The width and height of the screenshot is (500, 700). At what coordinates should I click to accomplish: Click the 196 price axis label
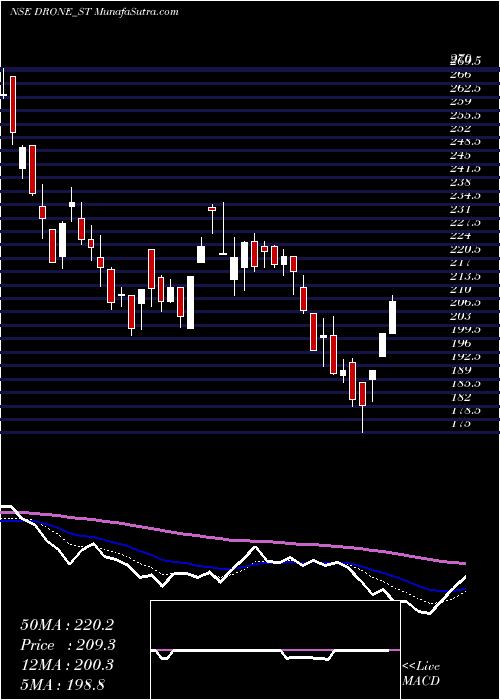pyautogui.click(x=460, y=343)
